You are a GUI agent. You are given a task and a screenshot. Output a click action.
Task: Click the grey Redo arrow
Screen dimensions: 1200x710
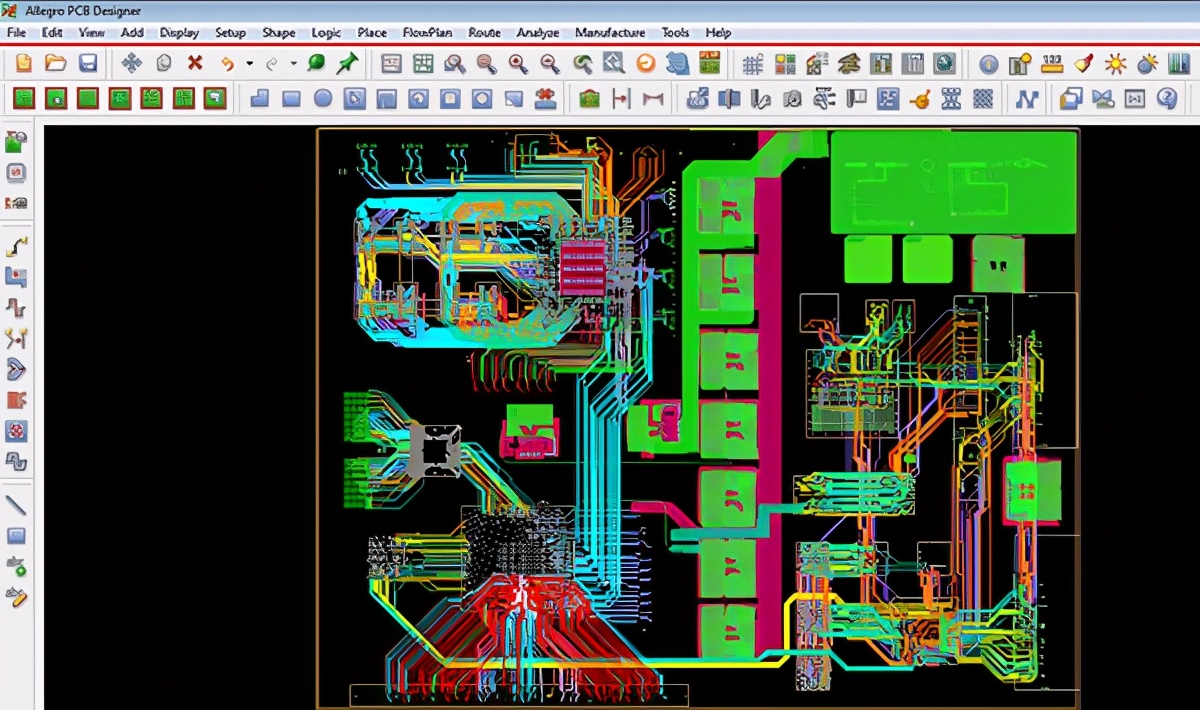click(x=272, y=64)
